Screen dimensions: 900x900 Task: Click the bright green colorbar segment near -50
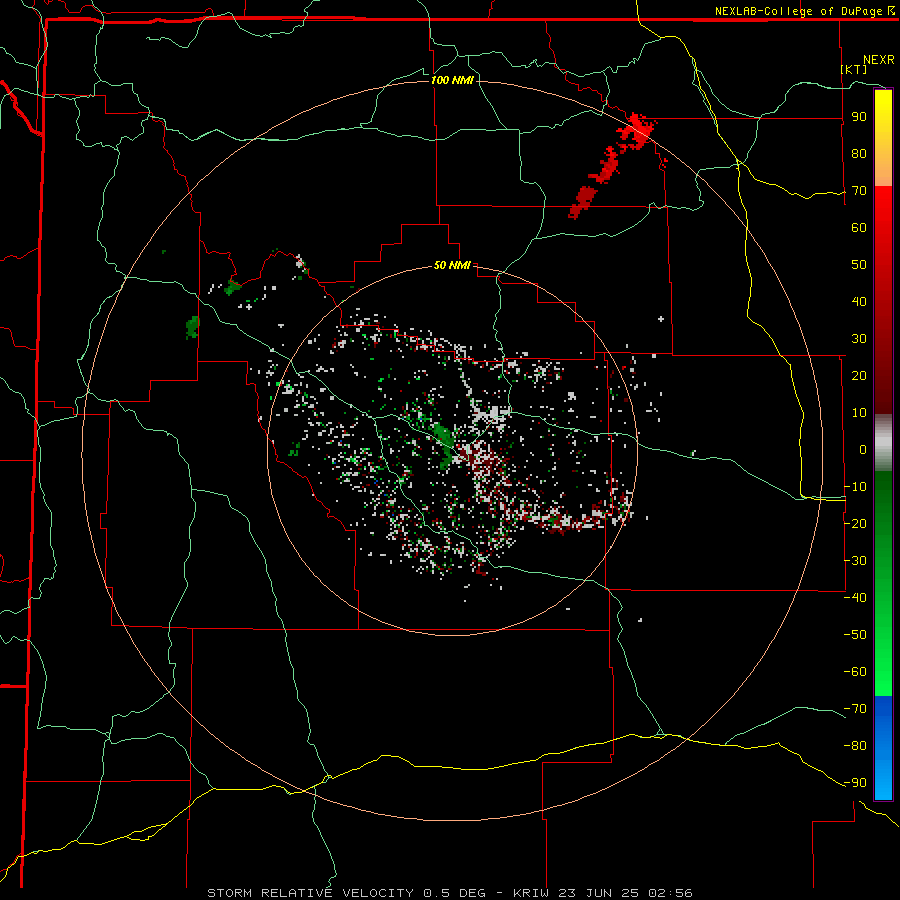click(x=883, y=635)
